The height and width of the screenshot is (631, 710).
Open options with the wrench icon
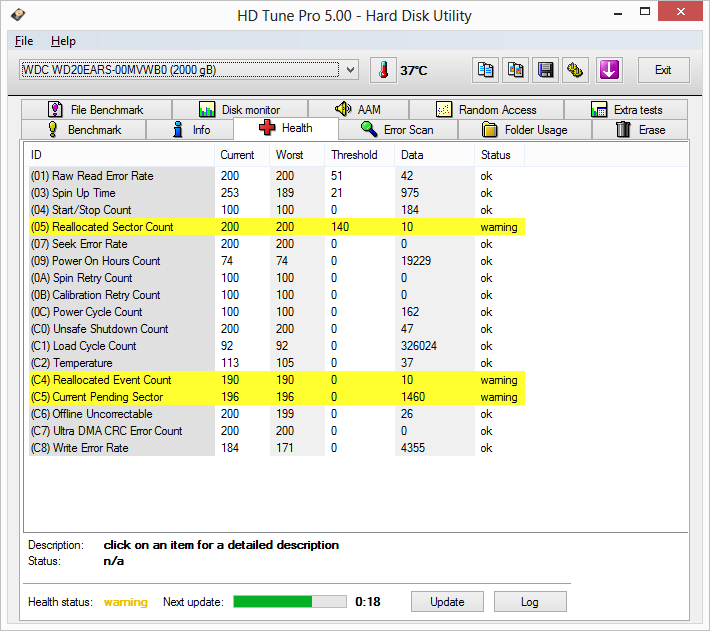[x=575, y=70]
